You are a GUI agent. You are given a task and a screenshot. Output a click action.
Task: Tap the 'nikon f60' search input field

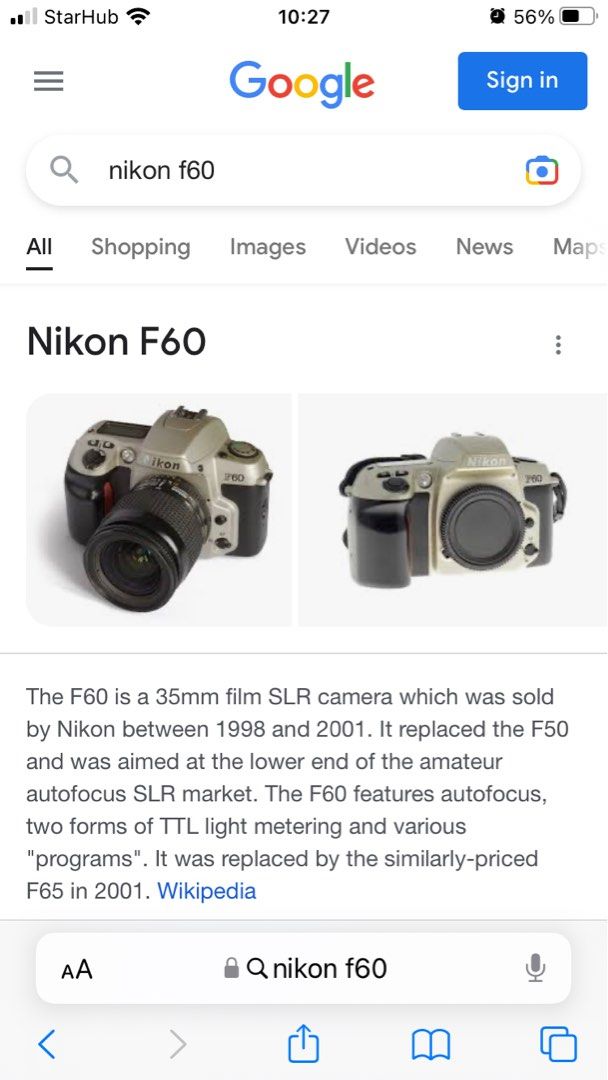(x=303, y=170)
